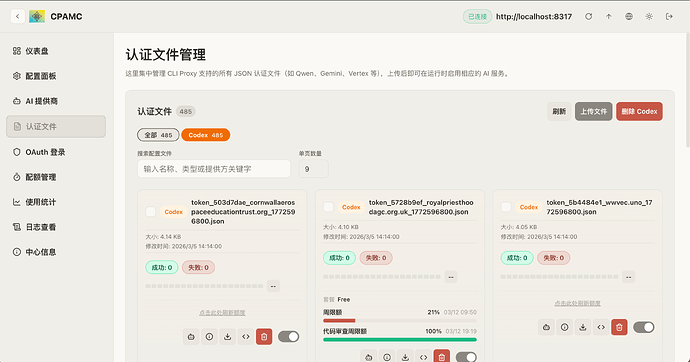Click the usage statistics chart icon

pyautogui.click(x=17, y=202)
